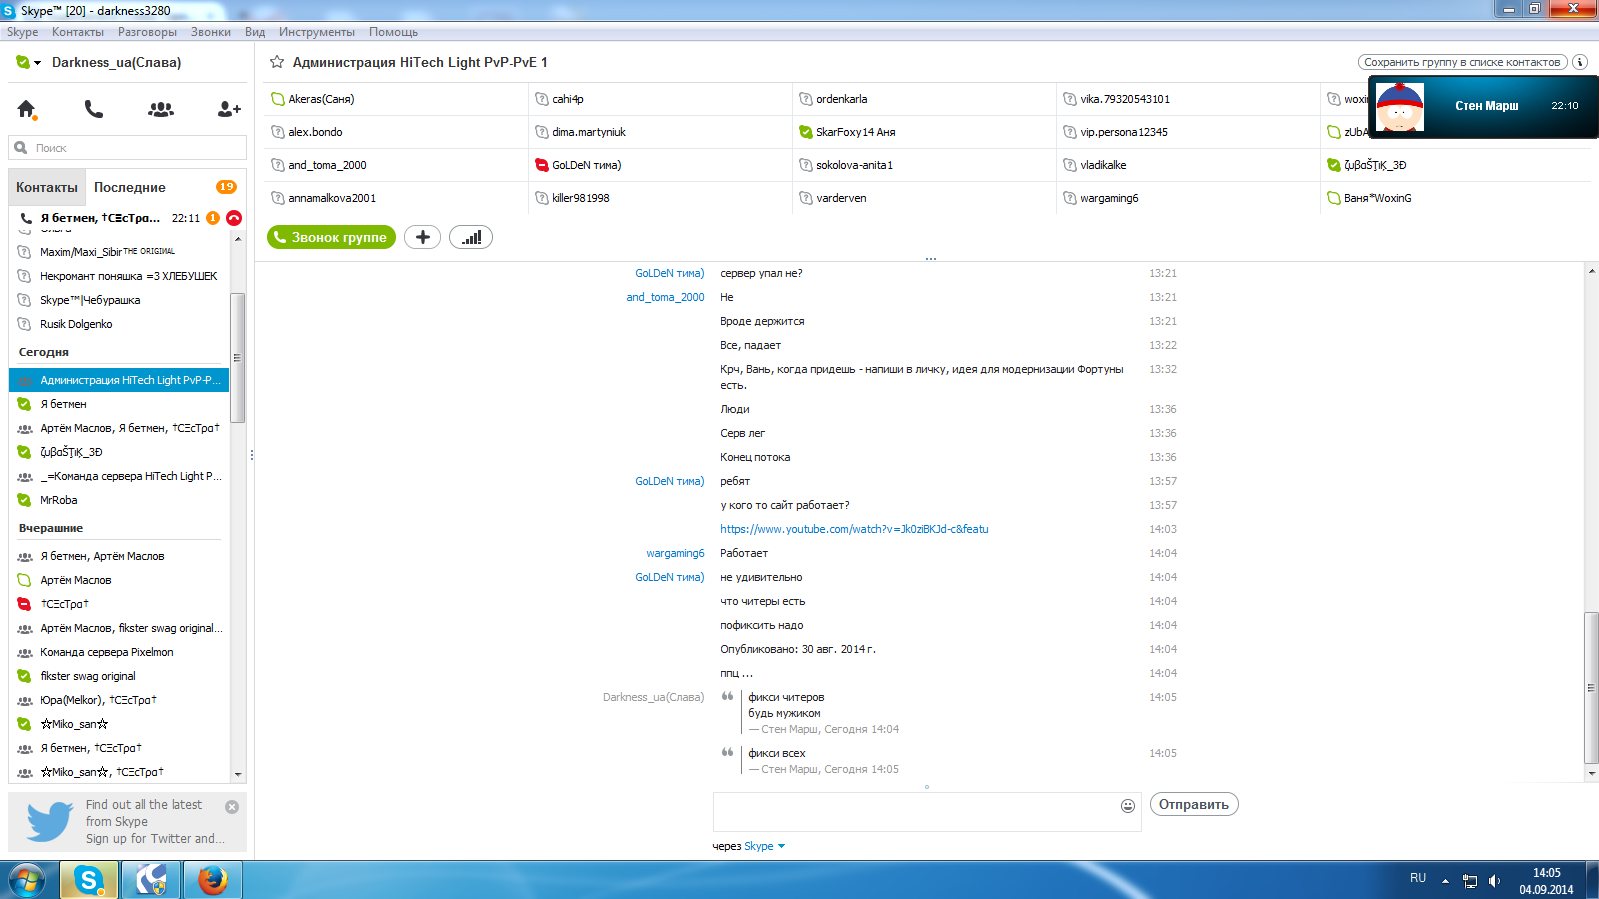Switch to Skype in the taskbar
This screenshot has height=899, width=1599.
(89, 880)
